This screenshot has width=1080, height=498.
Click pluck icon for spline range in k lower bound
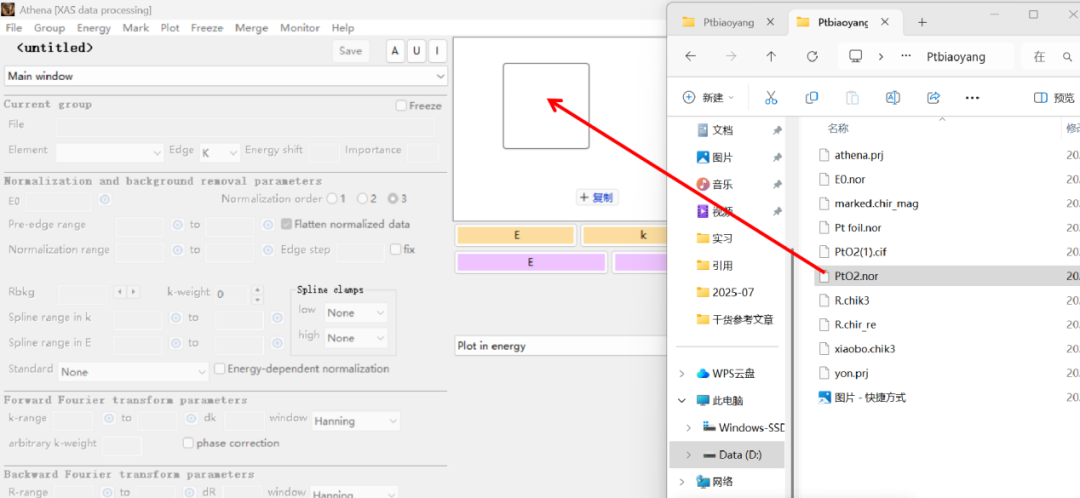click(x=176, y=318)
